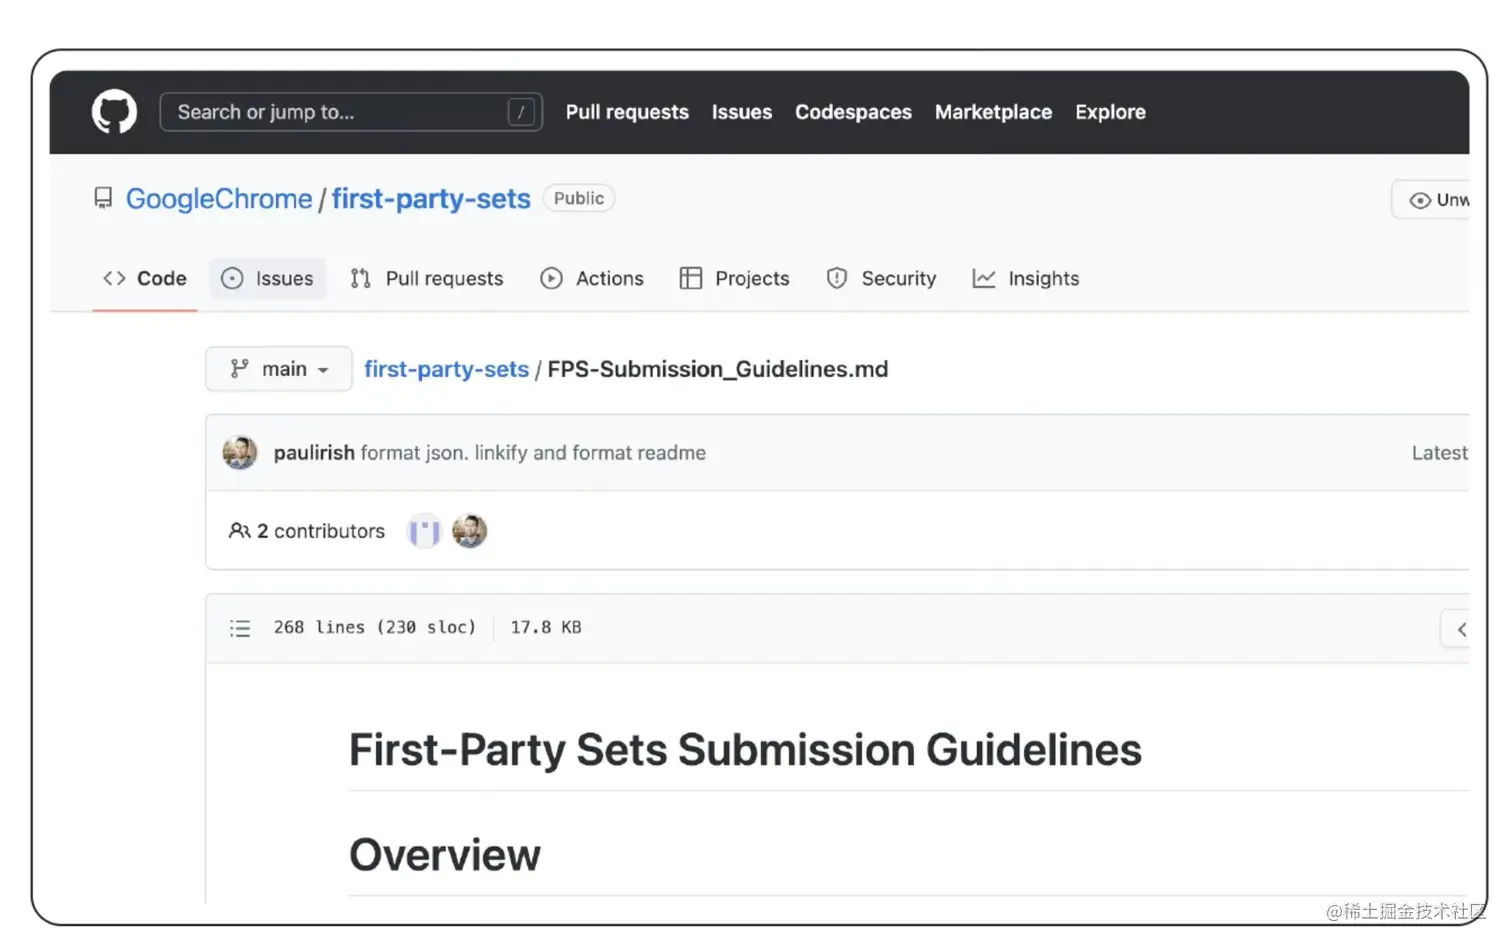Image resolution: width=1512 pixels, height=947 pixels.
Task: Click the slash shortcut key icon
Action: click(x=521, y=112)
